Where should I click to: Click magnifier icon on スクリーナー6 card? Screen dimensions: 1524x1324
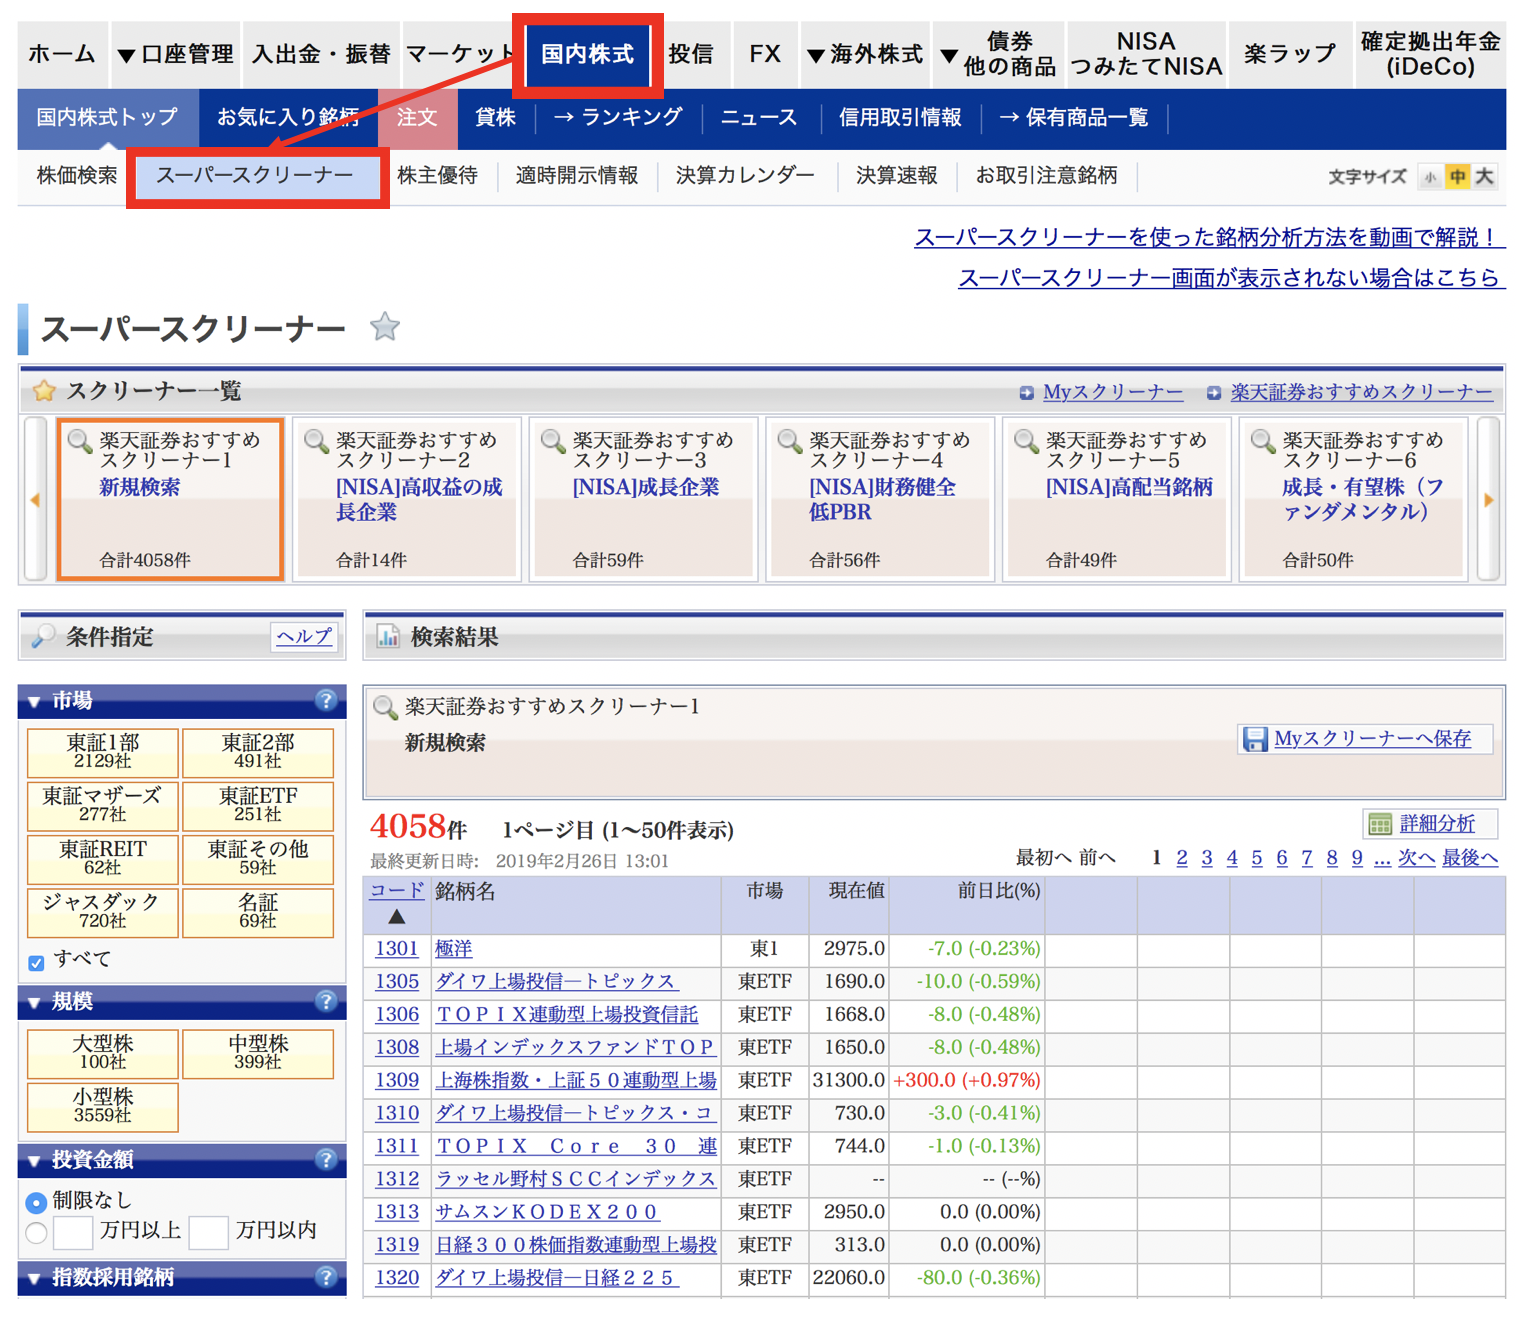pyautogui.click(x=1263, y=440)
